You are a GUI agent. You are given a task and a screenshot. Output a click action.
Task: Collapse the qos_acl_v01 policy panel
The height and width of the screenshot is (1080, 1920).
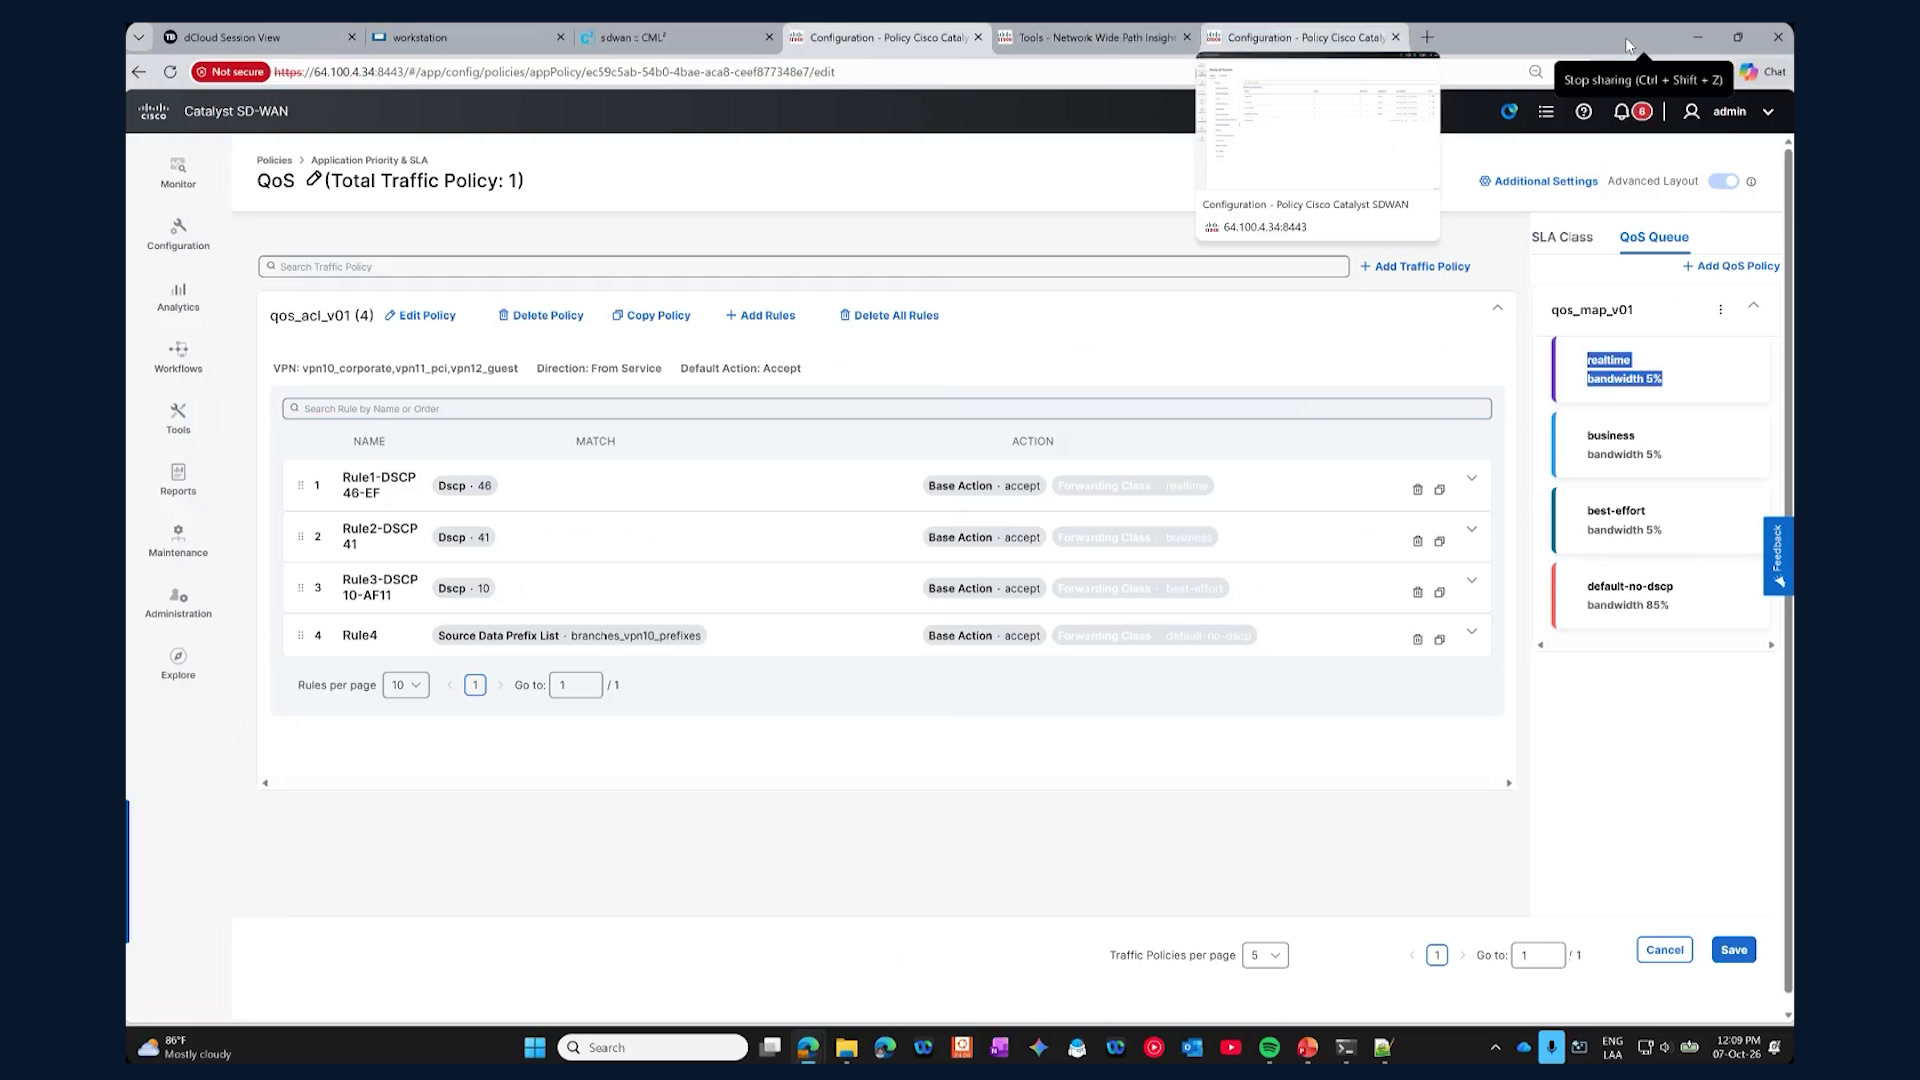pos(1497,307)
